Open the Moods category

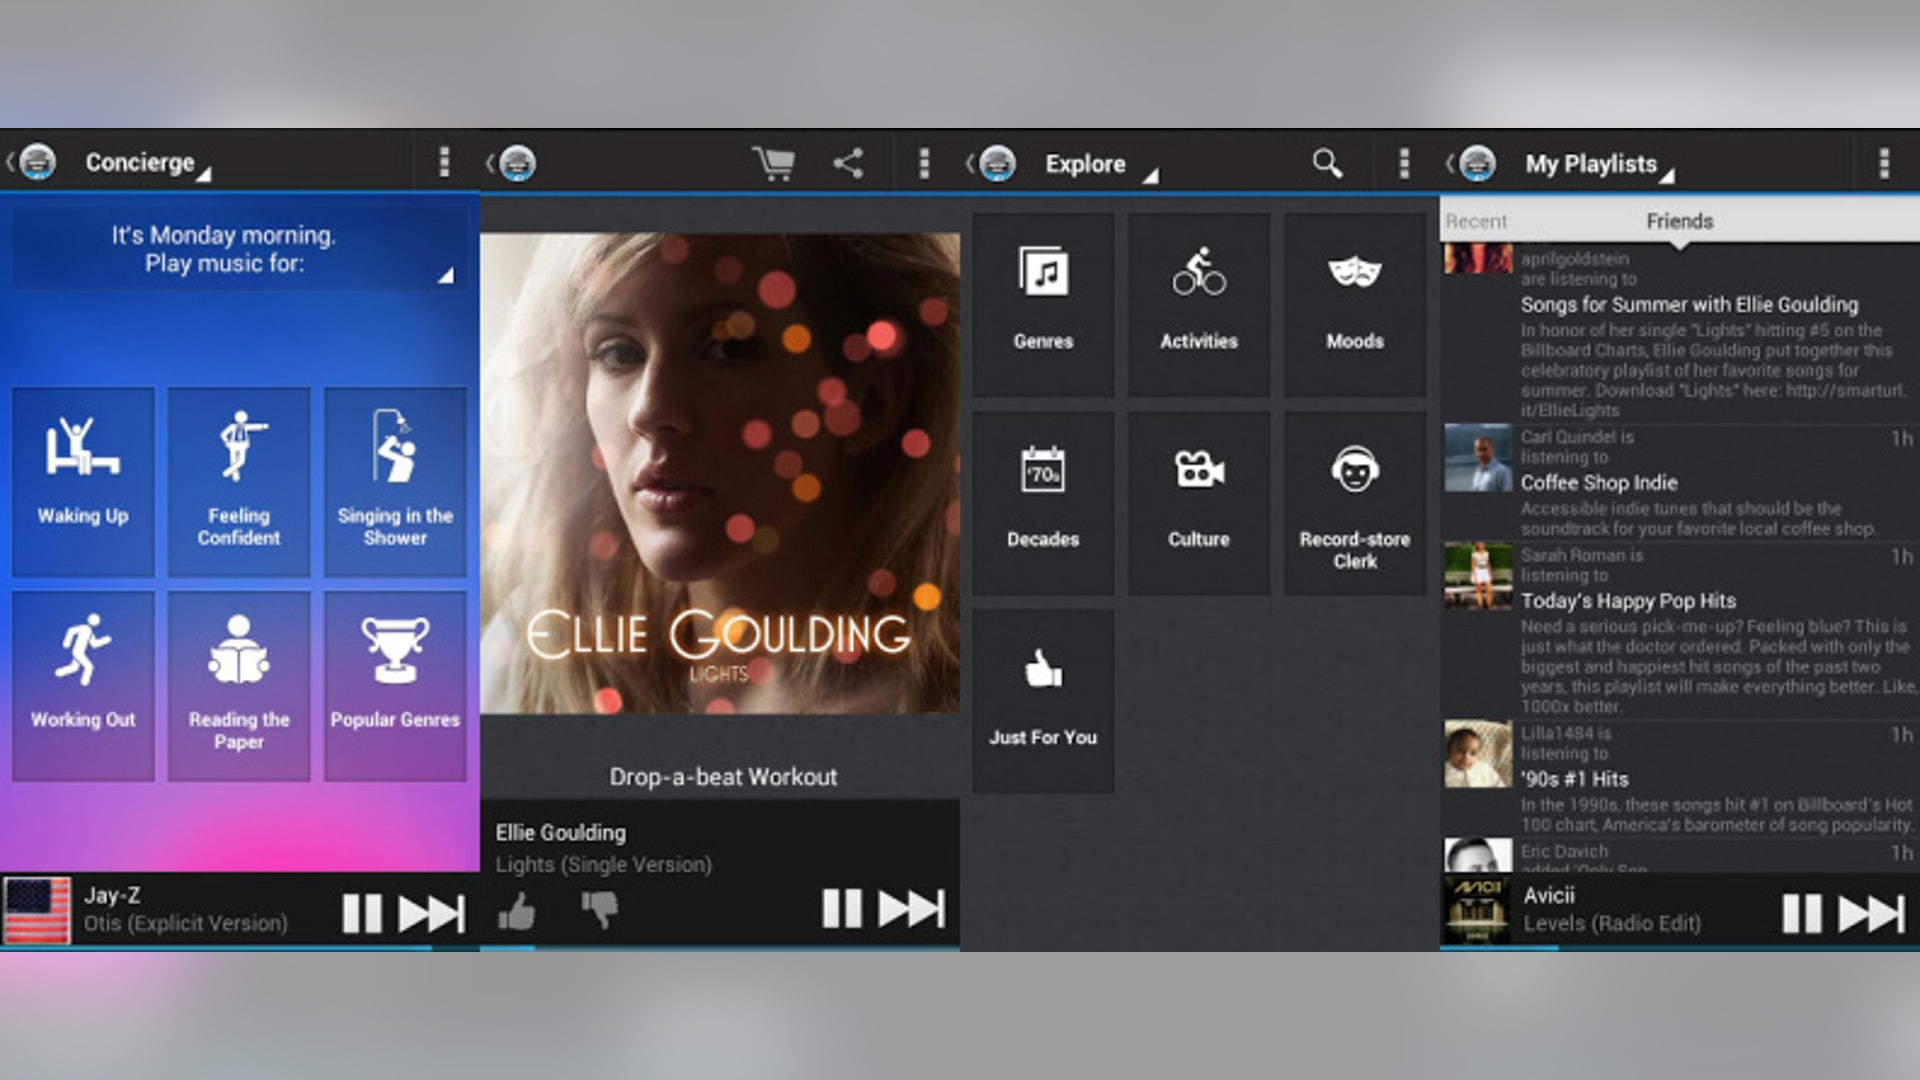(x=1355, y=300)
